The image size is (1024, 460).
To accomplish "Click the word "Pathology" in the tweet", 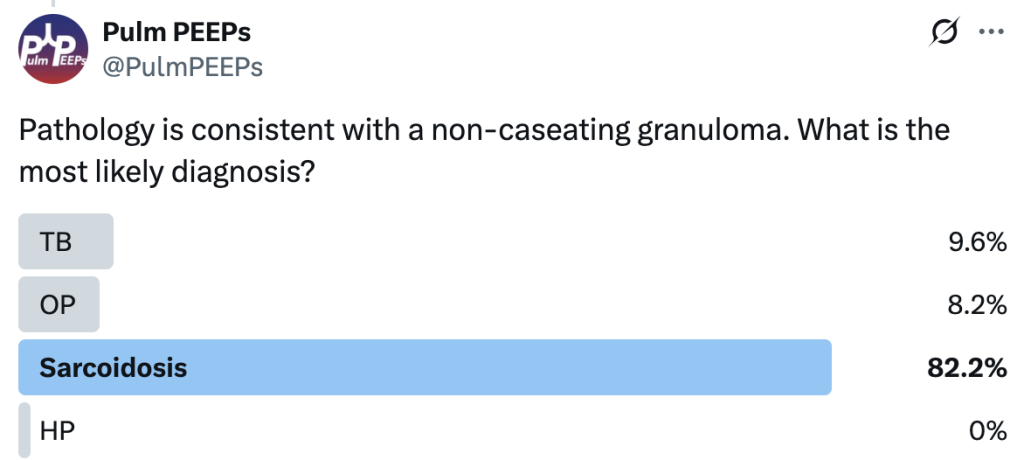I will (x=79, y=131).
